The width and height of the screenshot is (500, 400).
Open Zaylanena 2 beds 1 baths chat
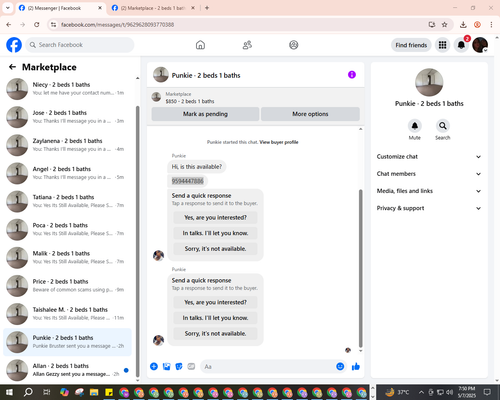(67, 145)
